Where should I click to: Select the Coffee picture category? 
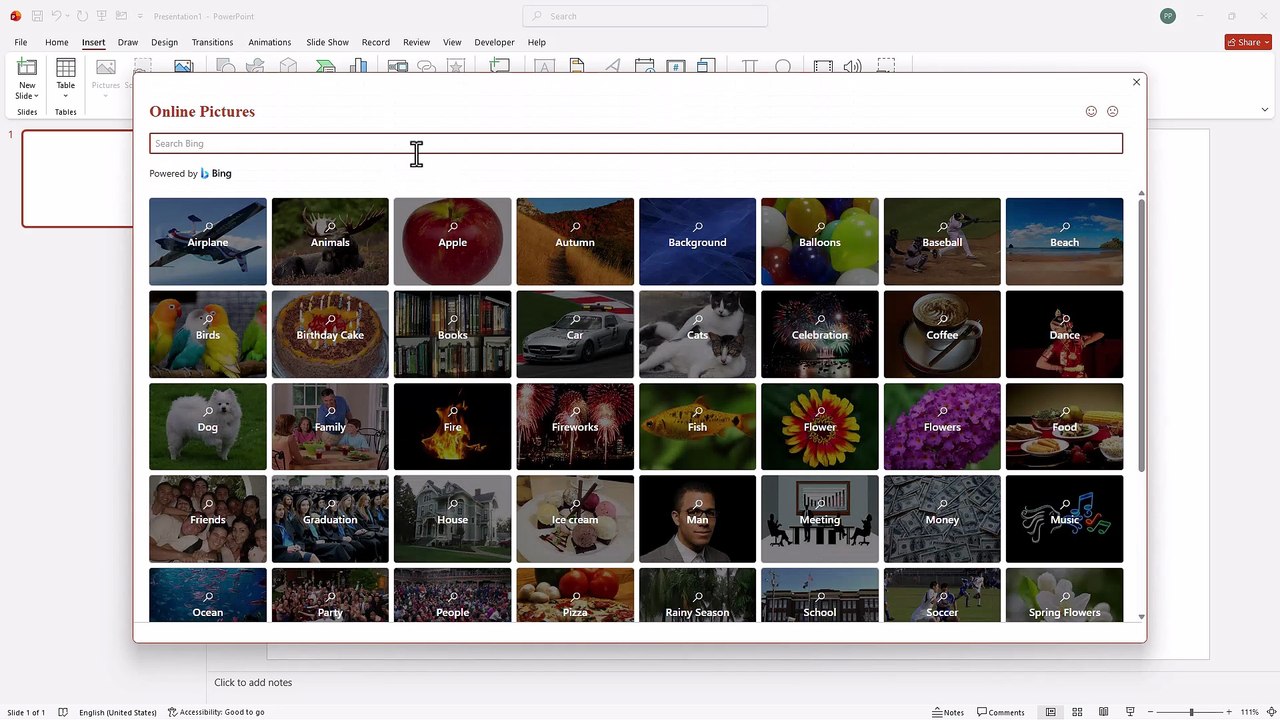942,334
